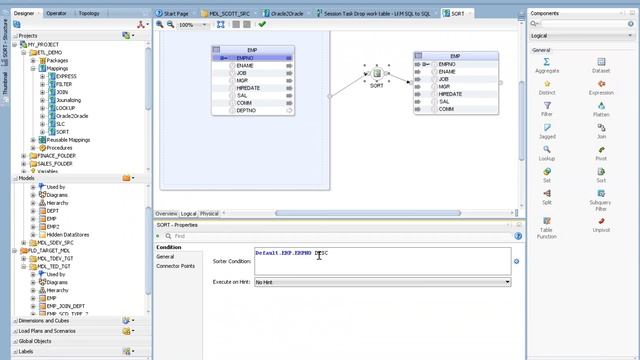Screen dimensions: 640x360
Task: Switch to the Physical view tab
Action: 209,213
